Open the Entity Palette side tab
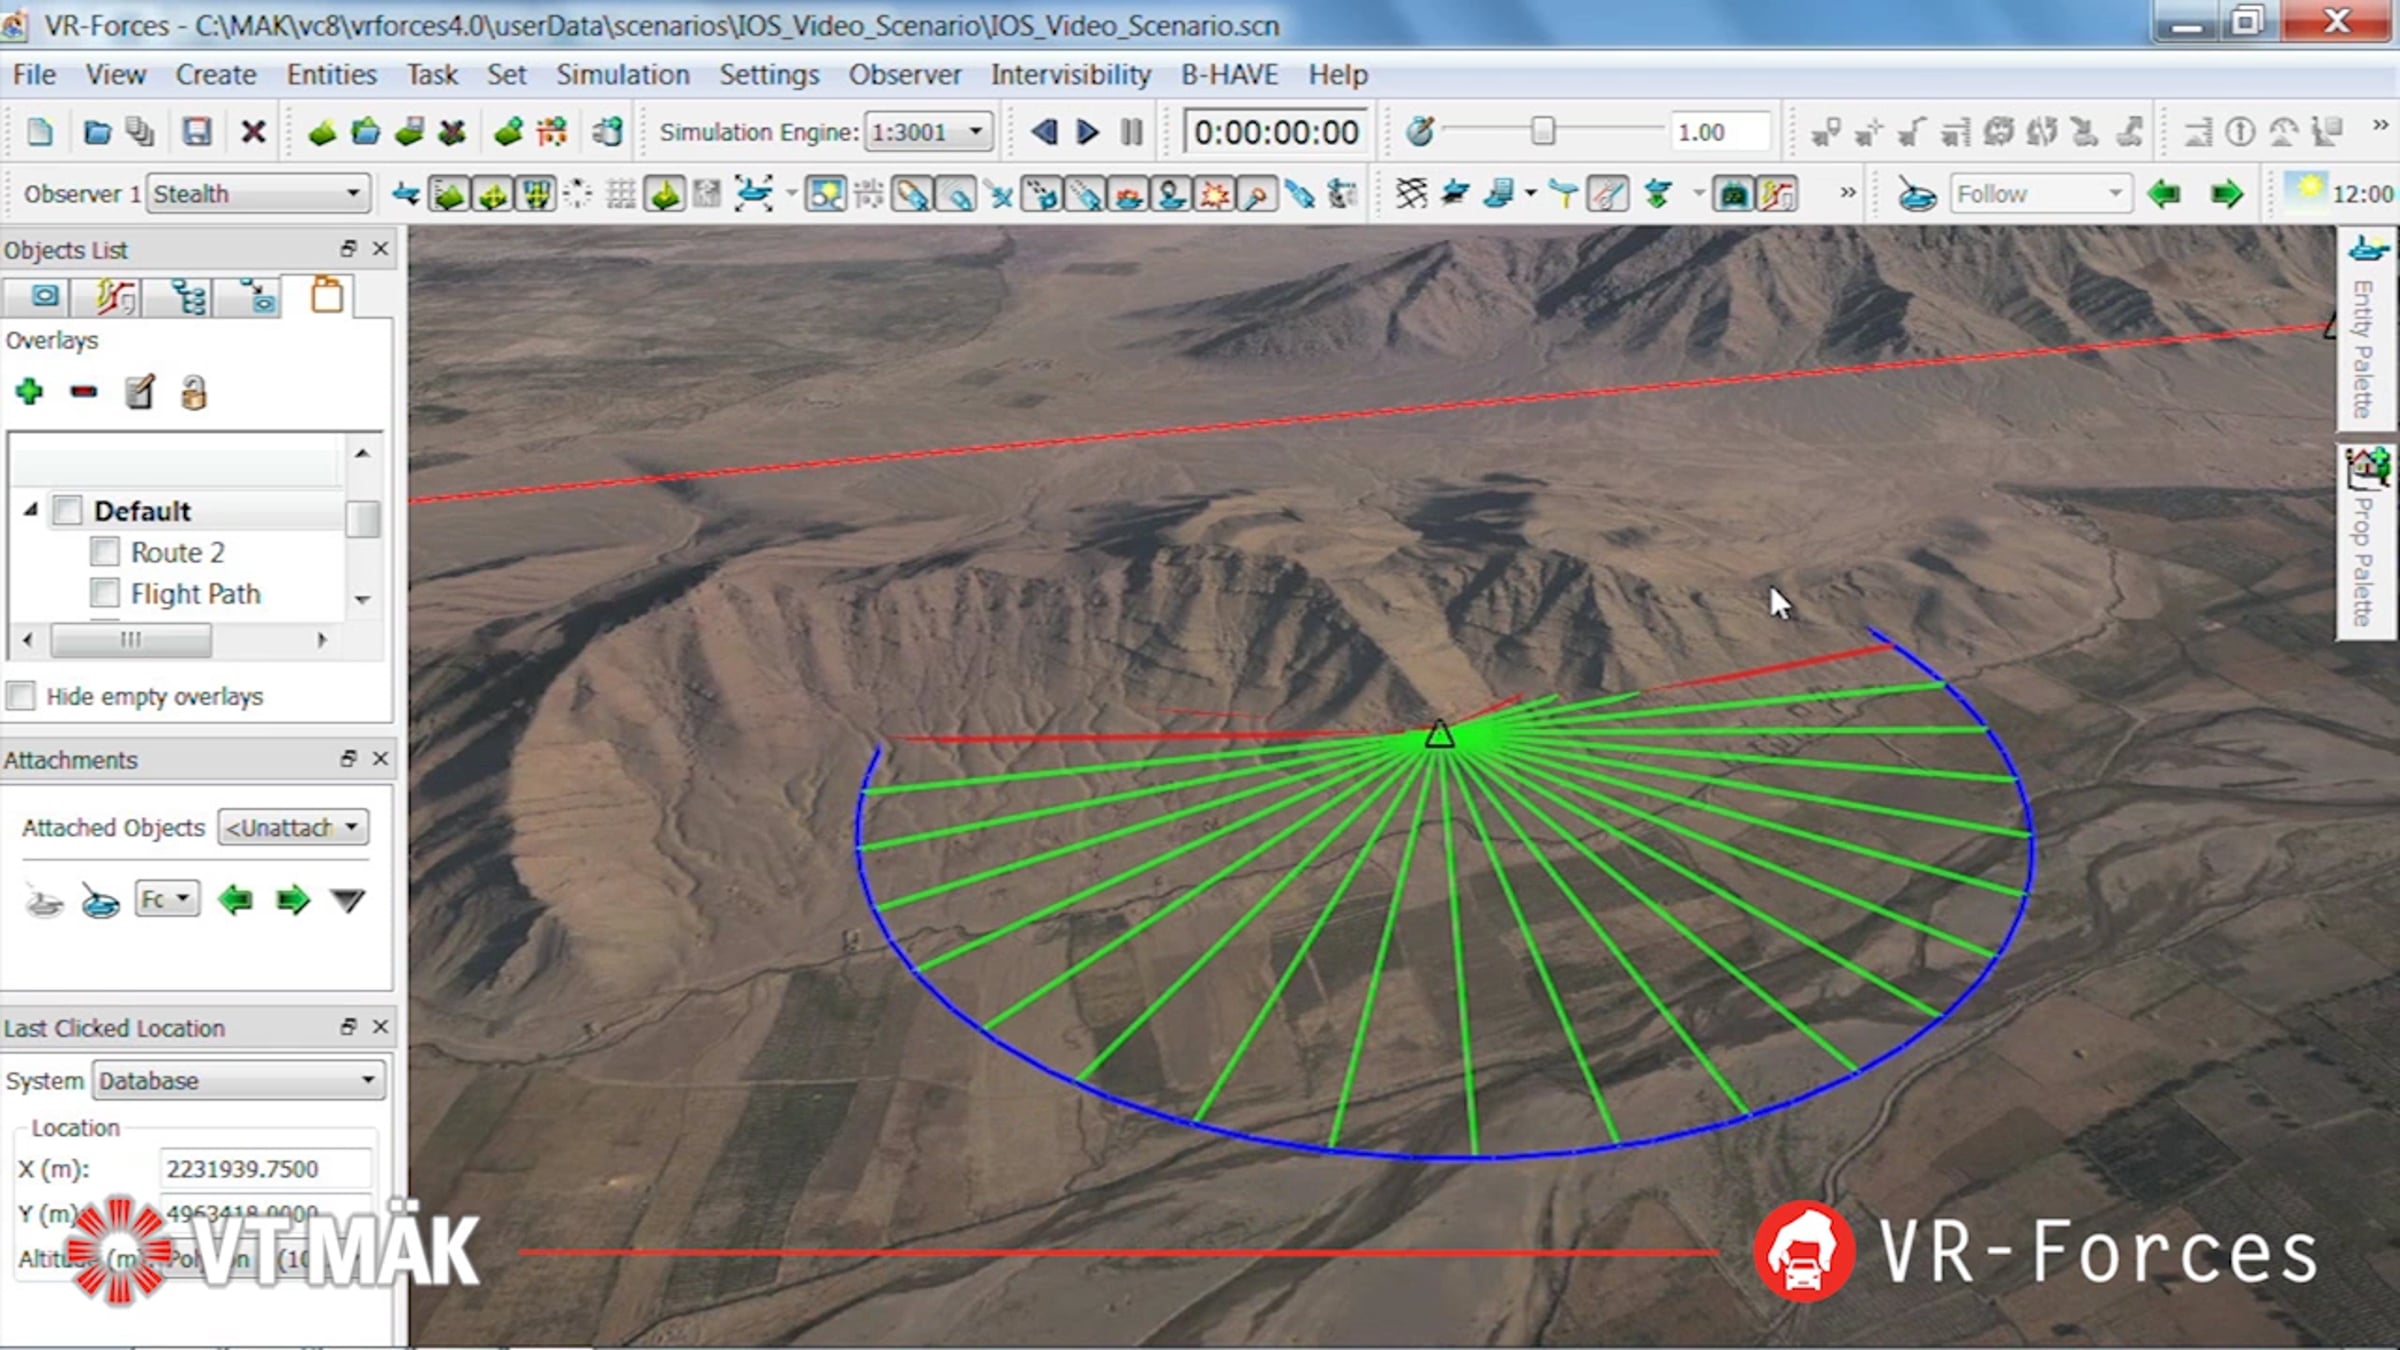 (x=2364, y=330)
